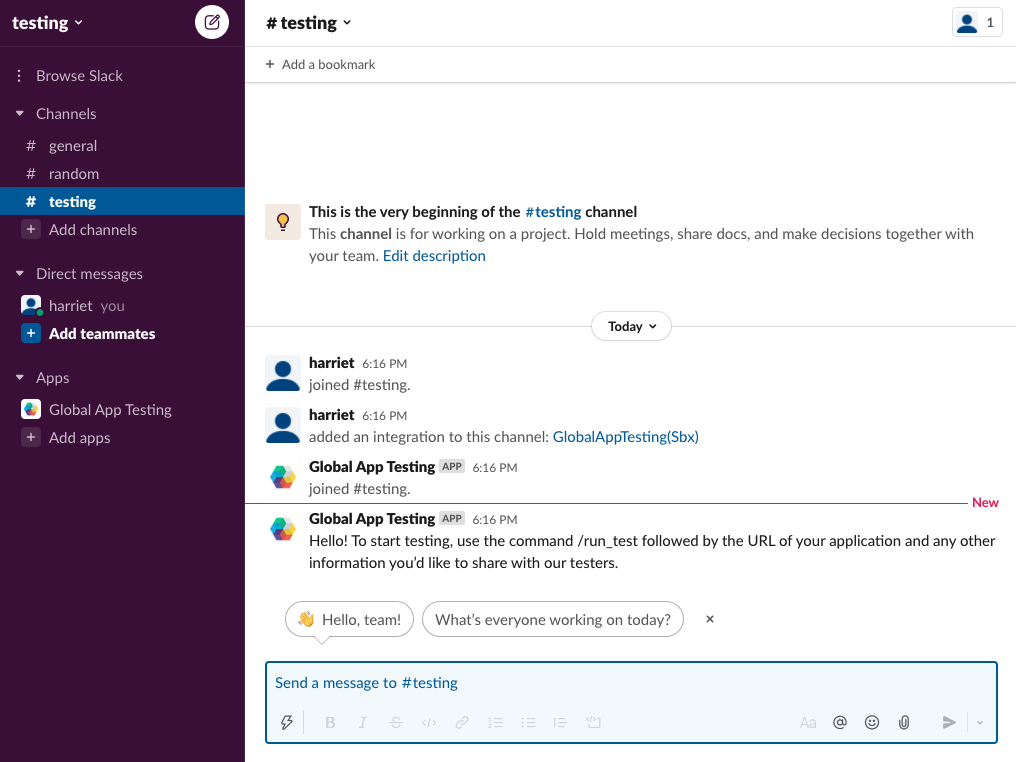Screen dimensions: 1016x762
Task: Open the emoji picker in composer
Action: [x=872, y=722]
